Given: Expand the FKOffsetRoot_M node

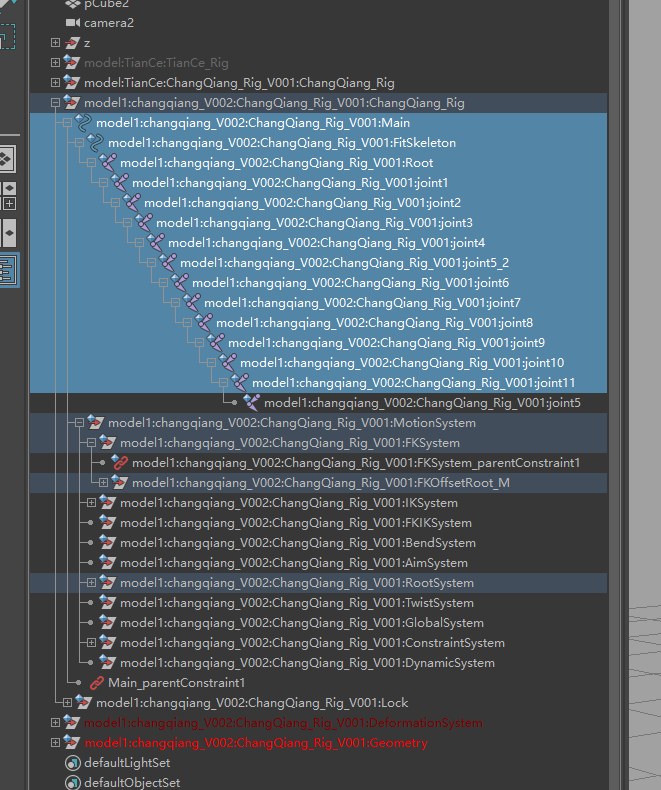Looking at the screenshot, I should coord(103,483).
